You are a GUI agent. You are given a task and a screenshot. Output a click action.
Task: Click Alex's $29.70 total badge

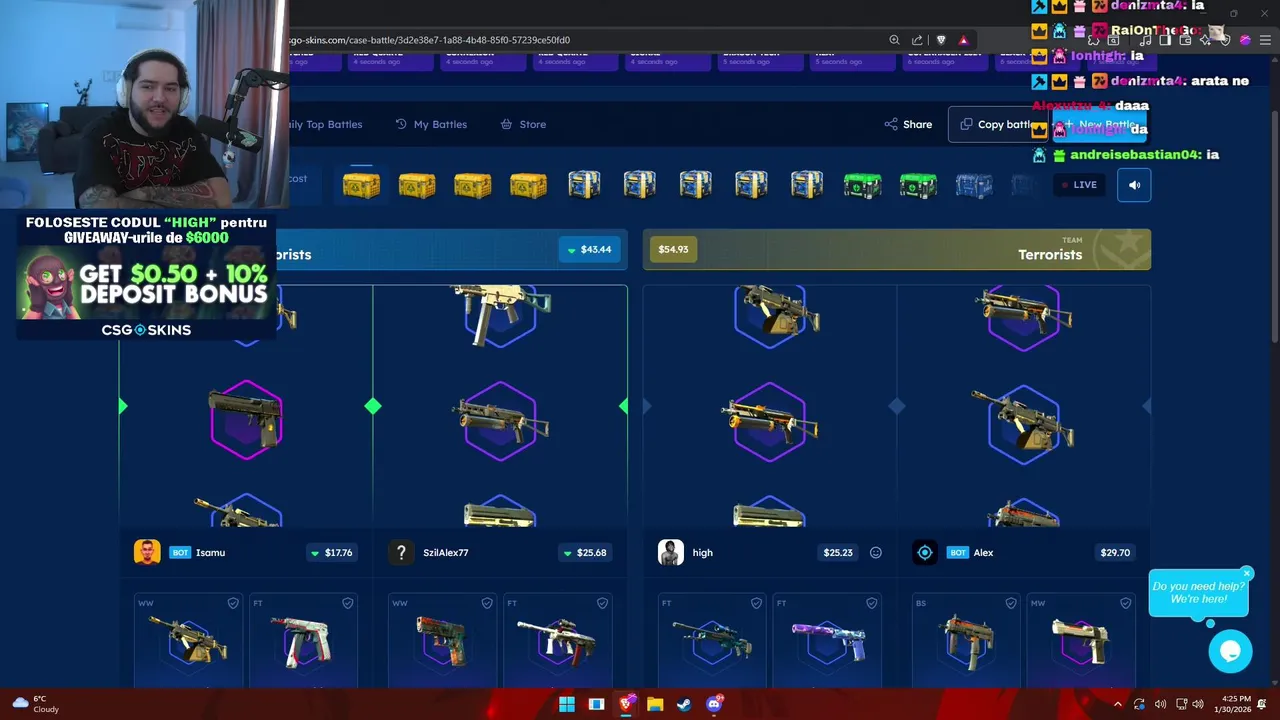tap(1115, 552)
